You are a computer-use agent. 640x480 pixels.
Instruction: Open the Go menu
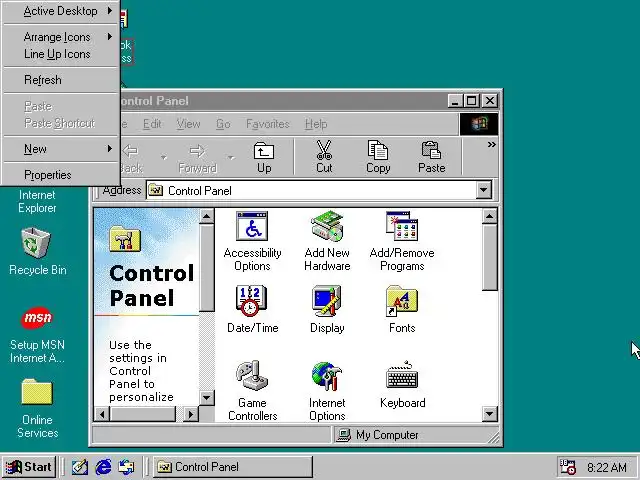click(223, 124)
